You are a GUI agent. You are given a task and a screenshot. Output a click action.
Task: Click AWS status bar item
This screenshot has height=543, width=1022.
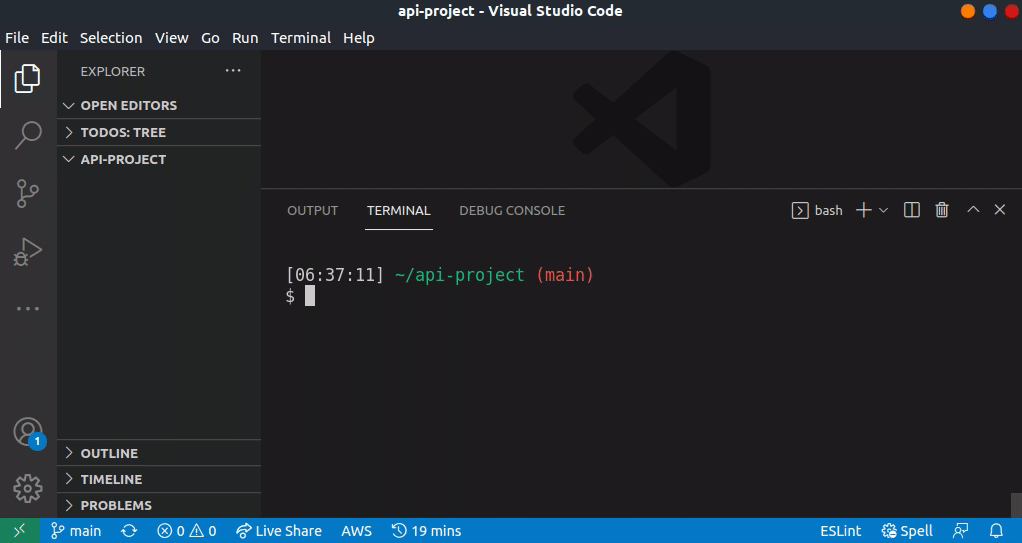tap(357, 531)
